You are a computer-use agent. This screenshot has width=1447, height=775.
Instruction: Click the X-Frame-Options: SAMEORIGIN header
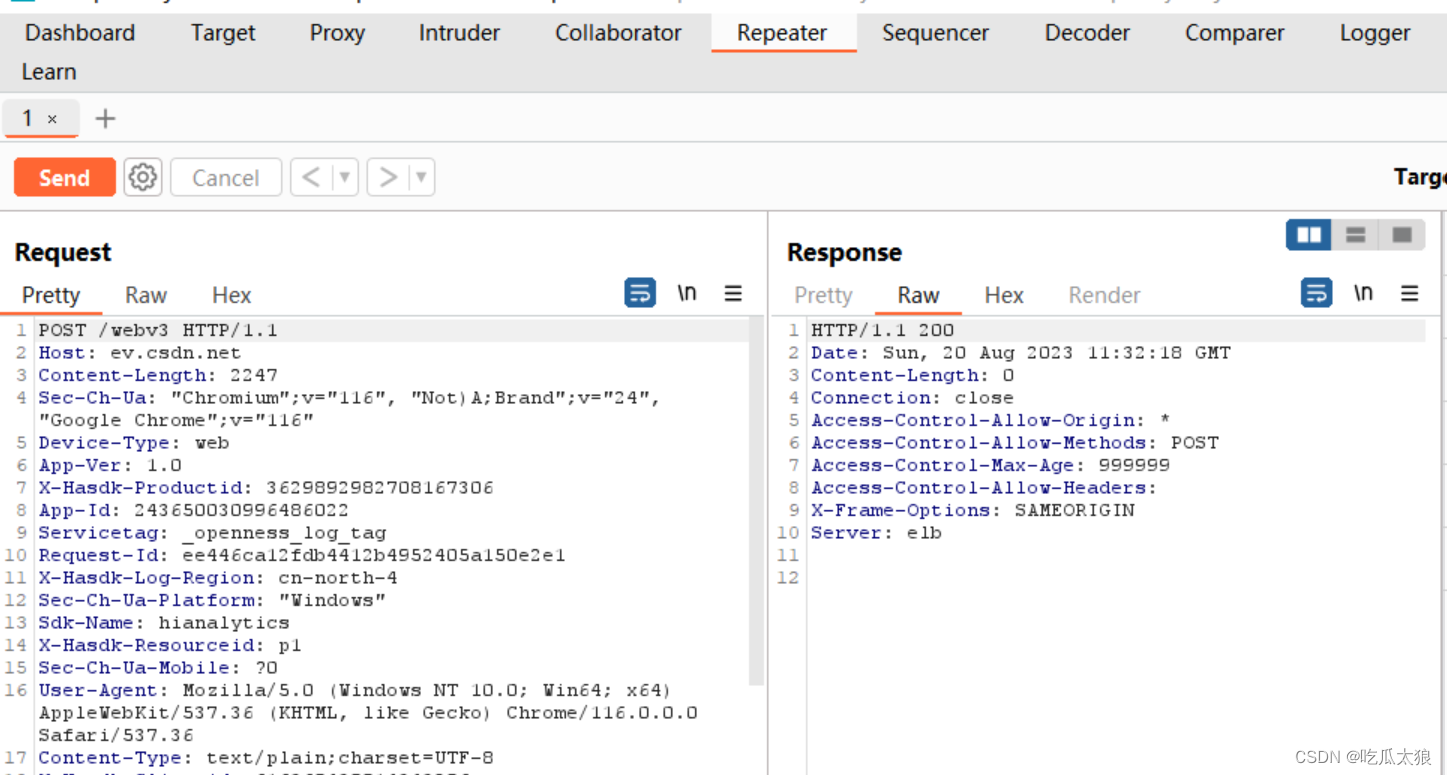[x=973, y=510]
